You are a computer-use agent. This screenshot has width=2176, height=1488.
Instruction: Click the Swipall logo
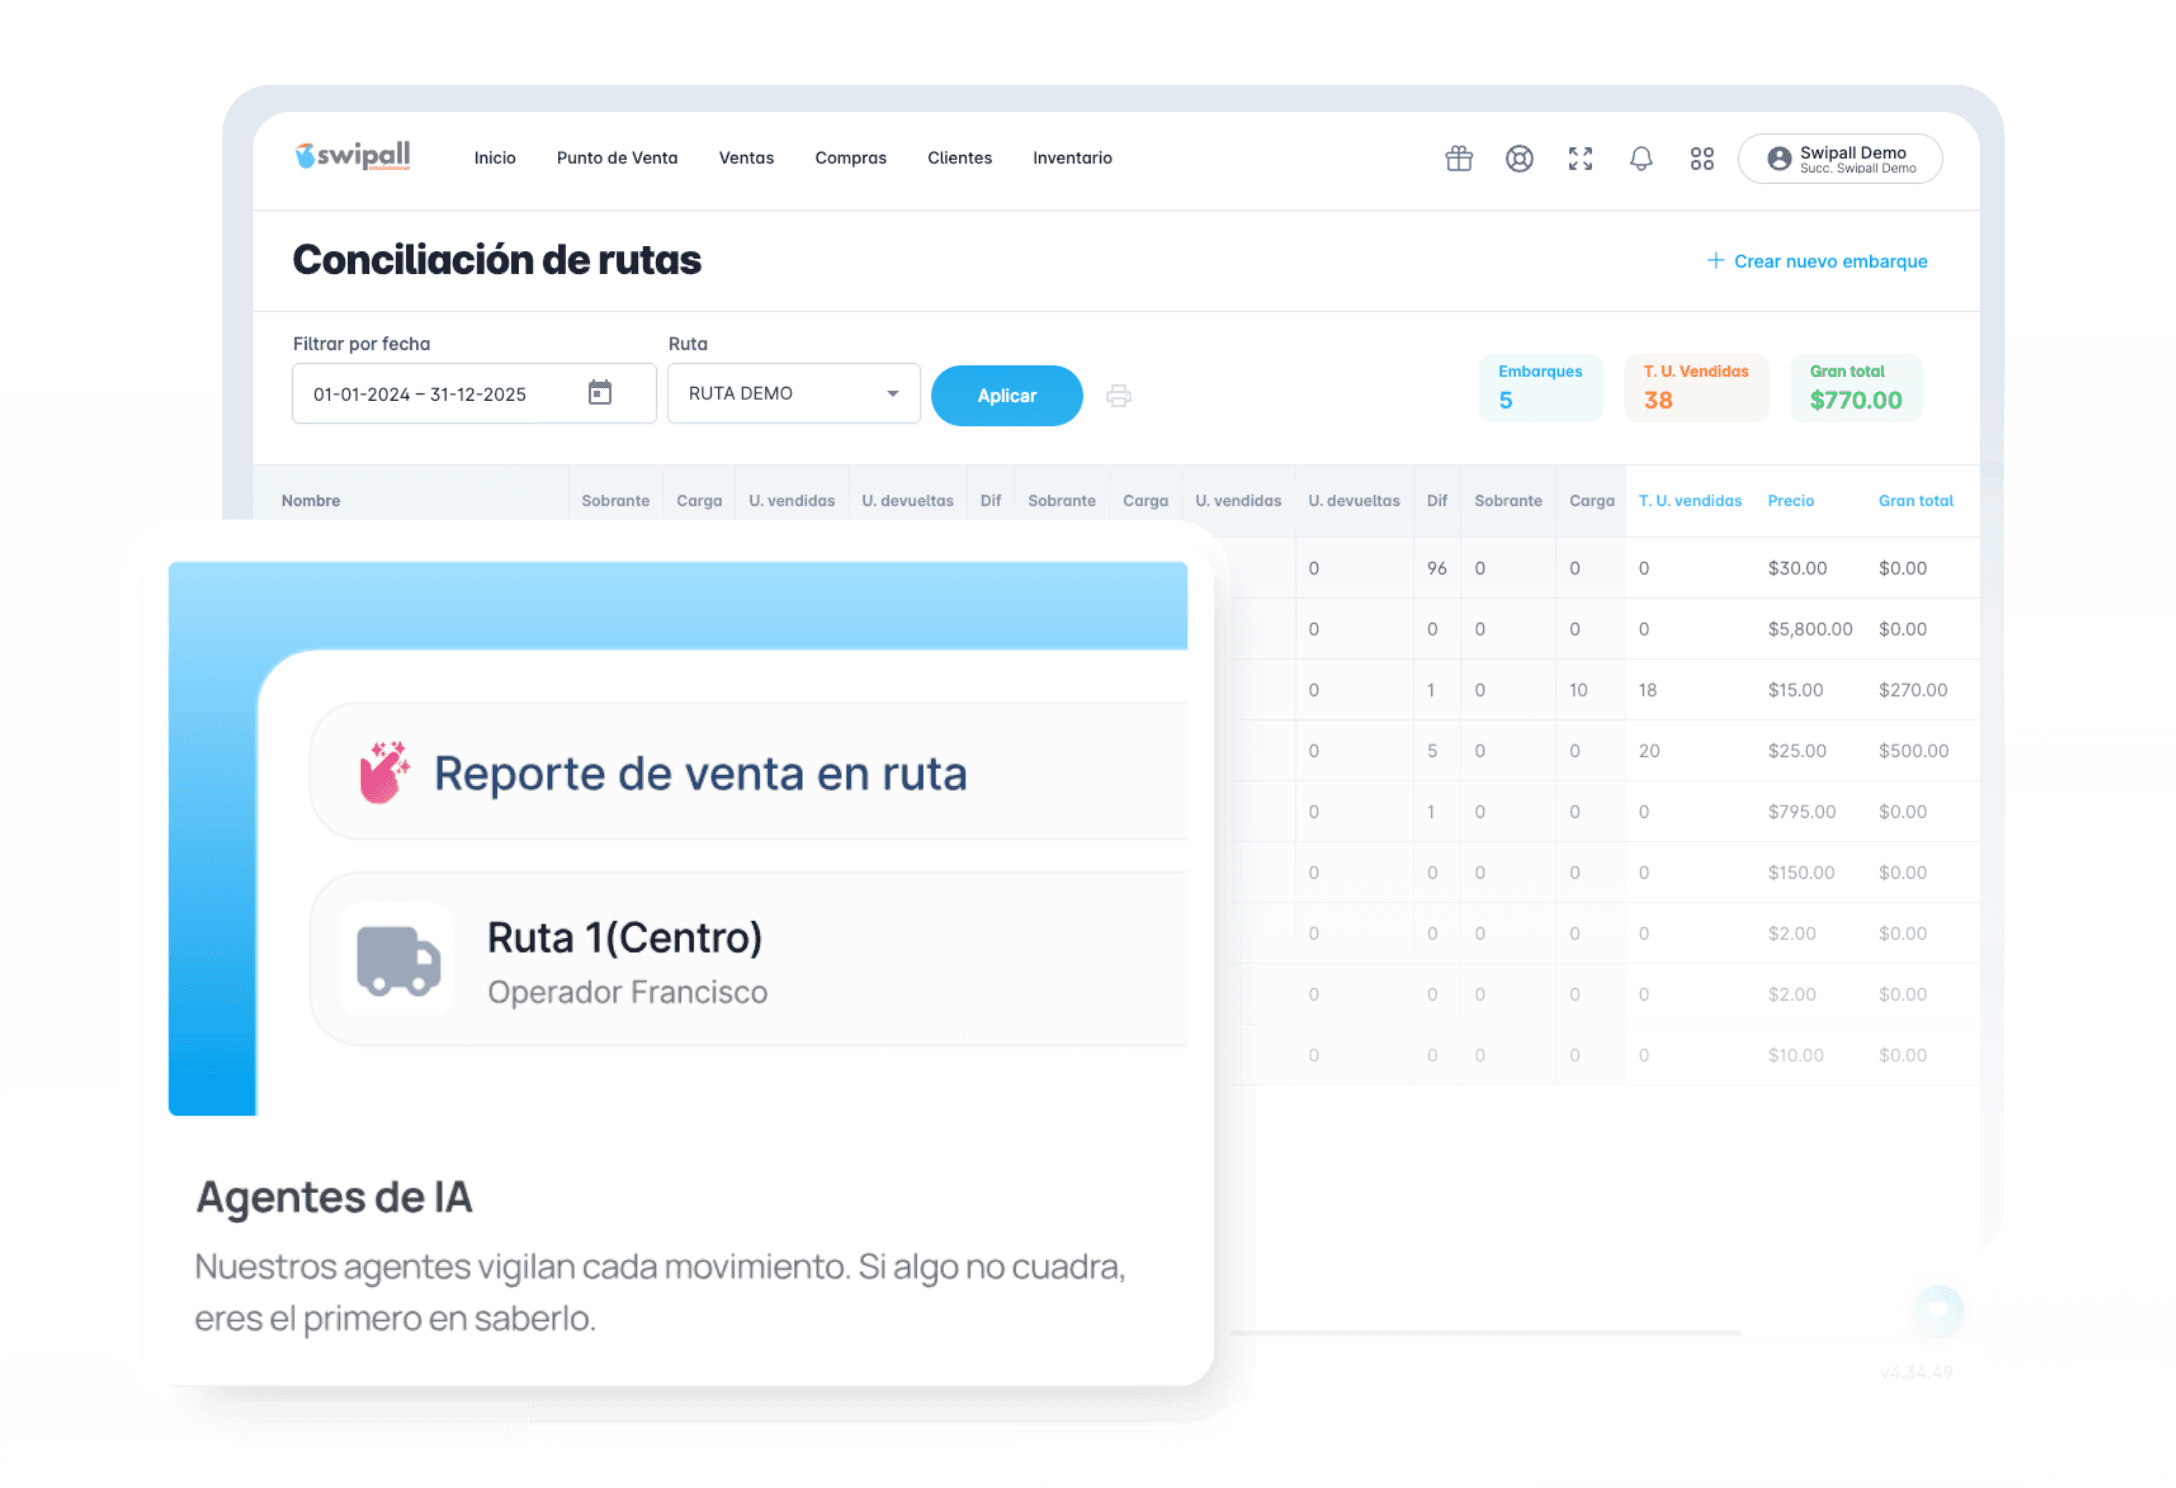[x=353, y=157]
